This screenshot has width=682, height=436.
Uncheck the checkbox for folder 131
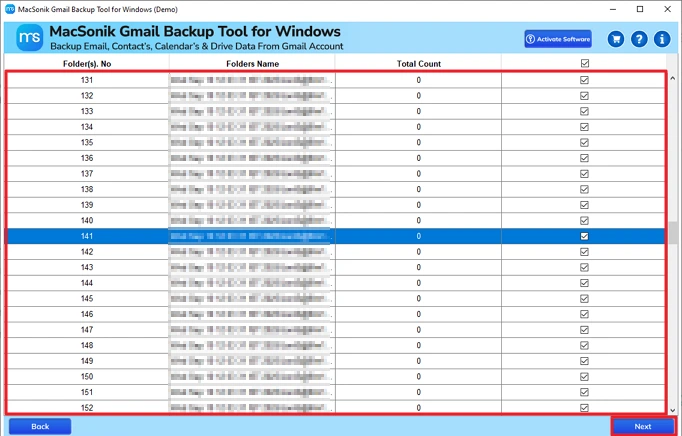point(585,80)
